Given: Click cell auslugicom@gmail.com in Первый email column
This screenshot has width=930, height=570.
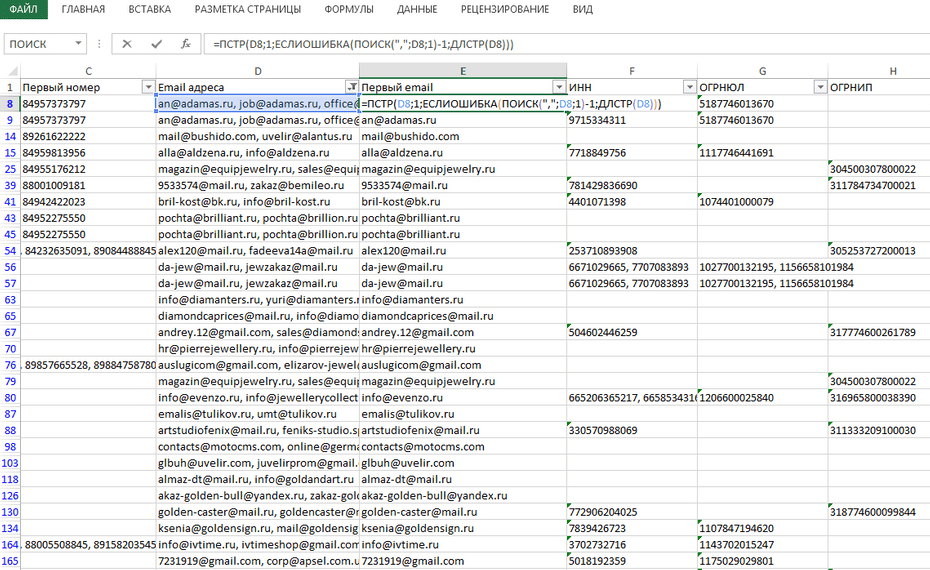Looking at the screenshot, I should (x=463, y=365).
